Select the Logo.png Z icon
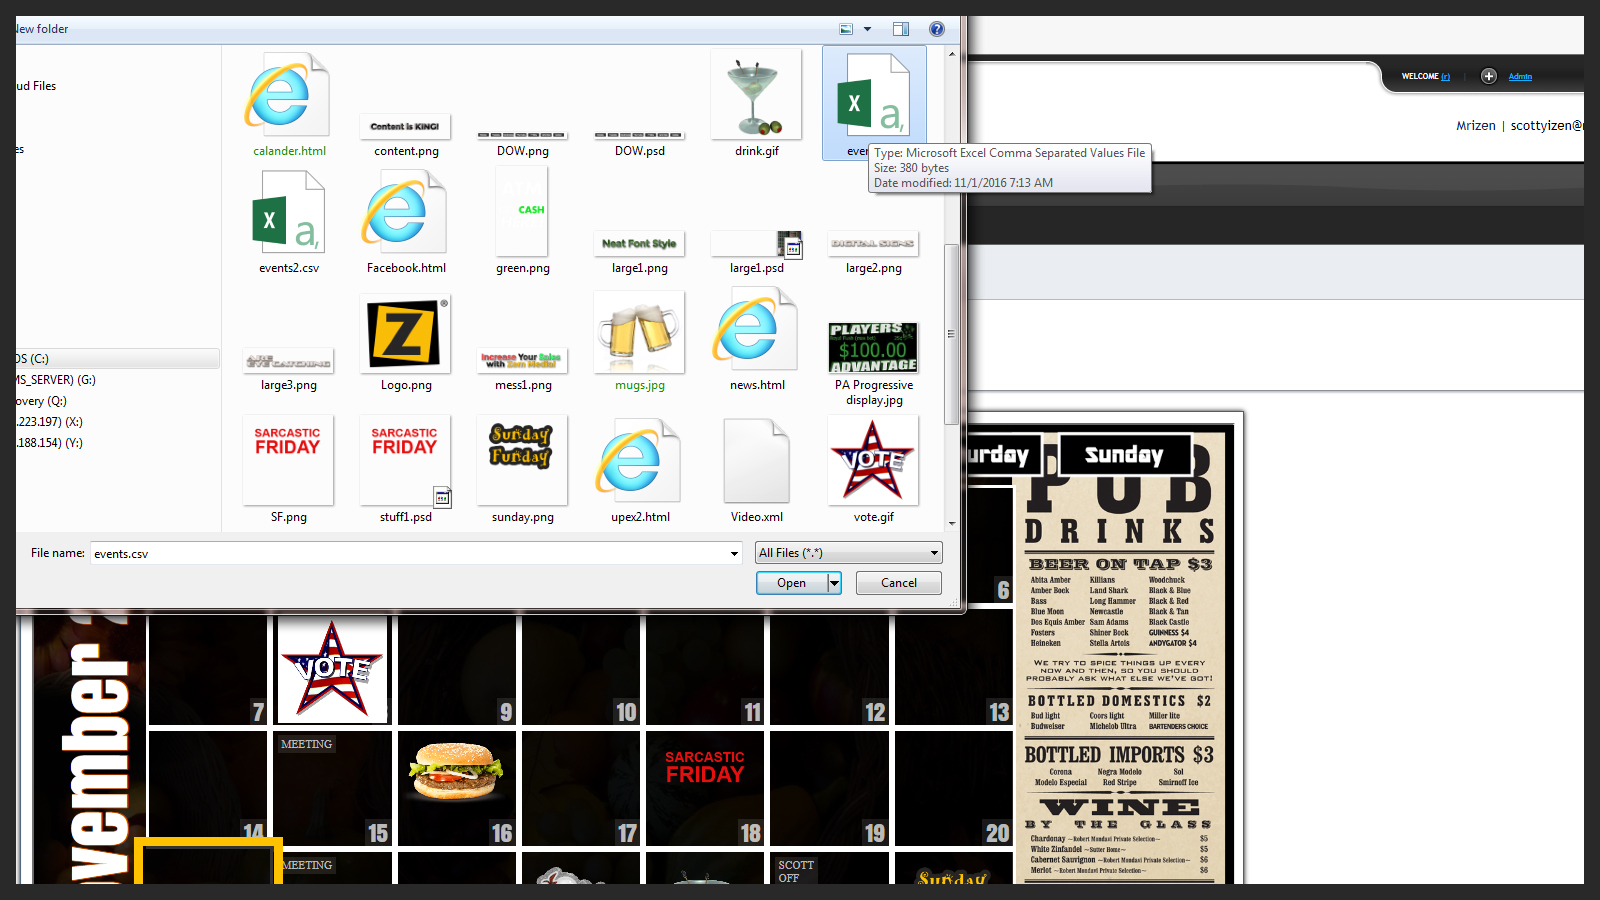The image size is (1600, 900). click(405, 333)
